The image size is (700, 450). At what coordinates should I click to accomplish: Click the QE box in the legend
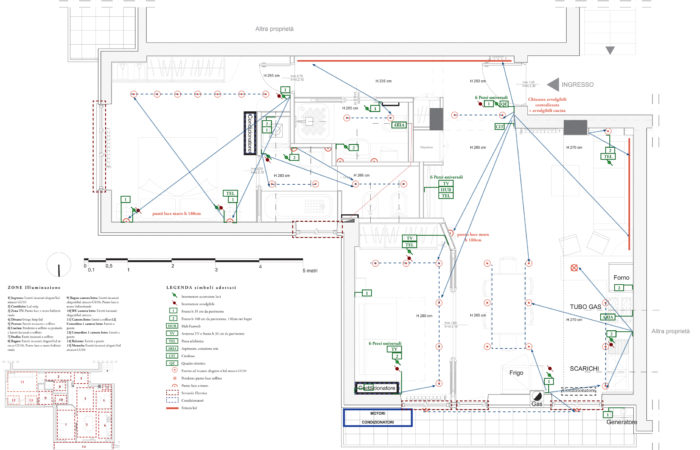click(x=172, y=363)
